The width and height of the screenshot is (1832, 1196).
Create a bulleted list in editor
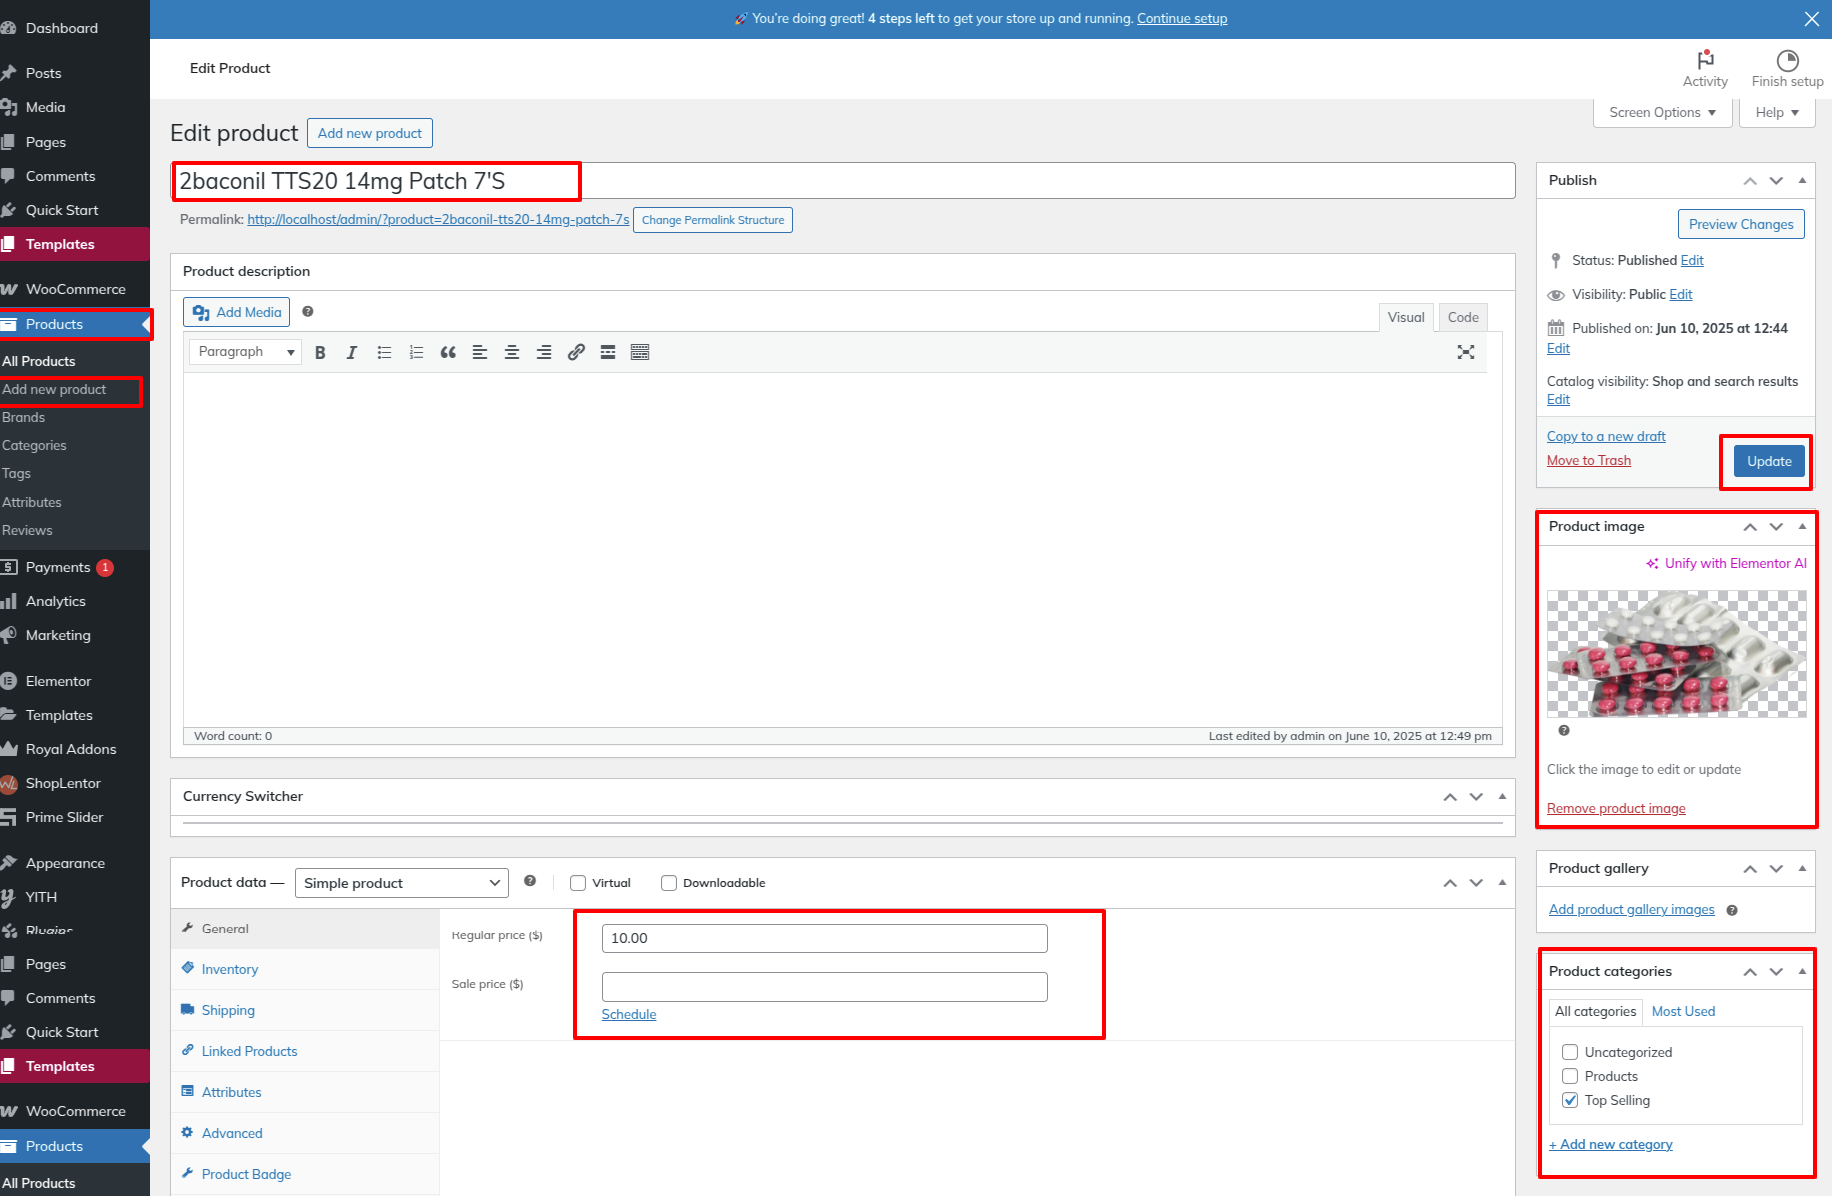(384, 352)
